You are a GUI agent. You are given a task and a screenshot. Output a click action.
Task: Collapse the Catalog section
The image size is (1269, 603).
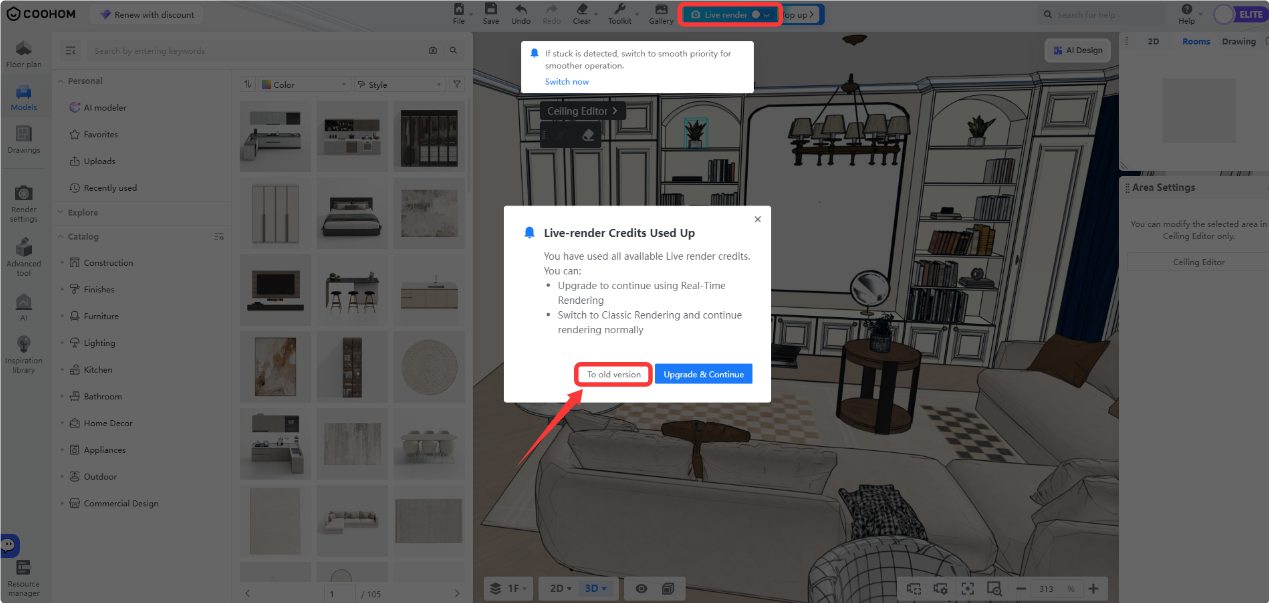coord(61,237)
